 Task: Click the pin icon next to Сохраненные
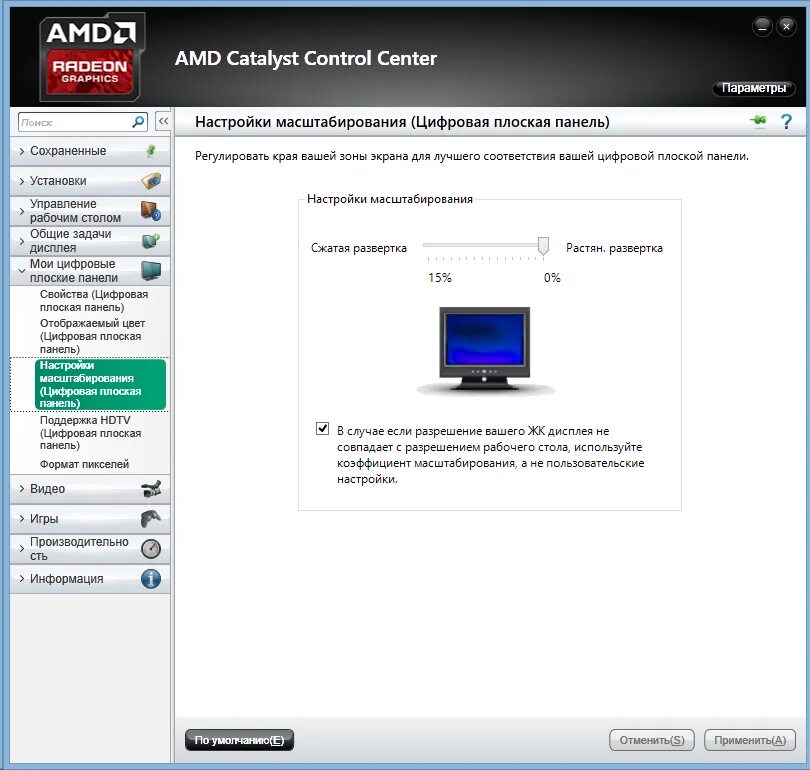click(x=151, y=151)
